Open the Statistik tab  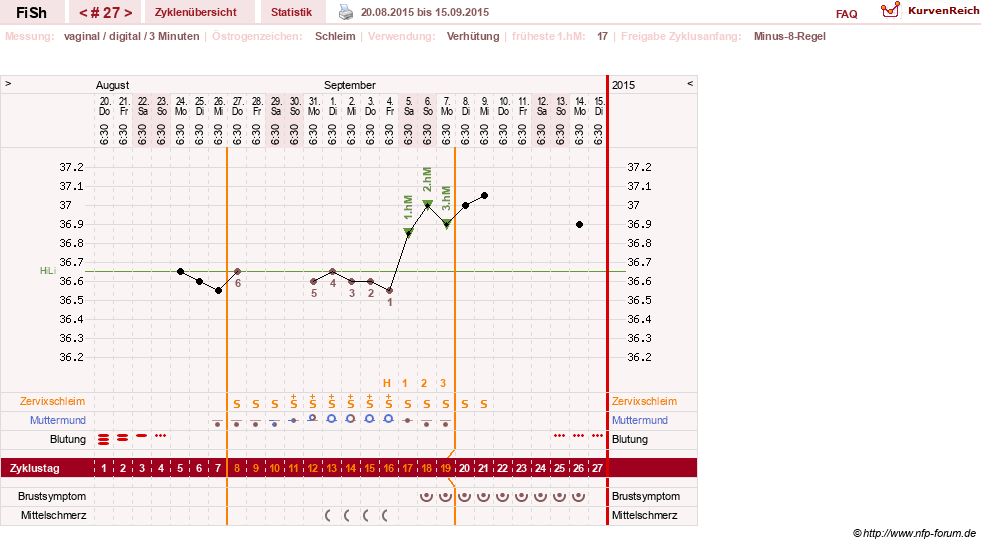[291, 12]
